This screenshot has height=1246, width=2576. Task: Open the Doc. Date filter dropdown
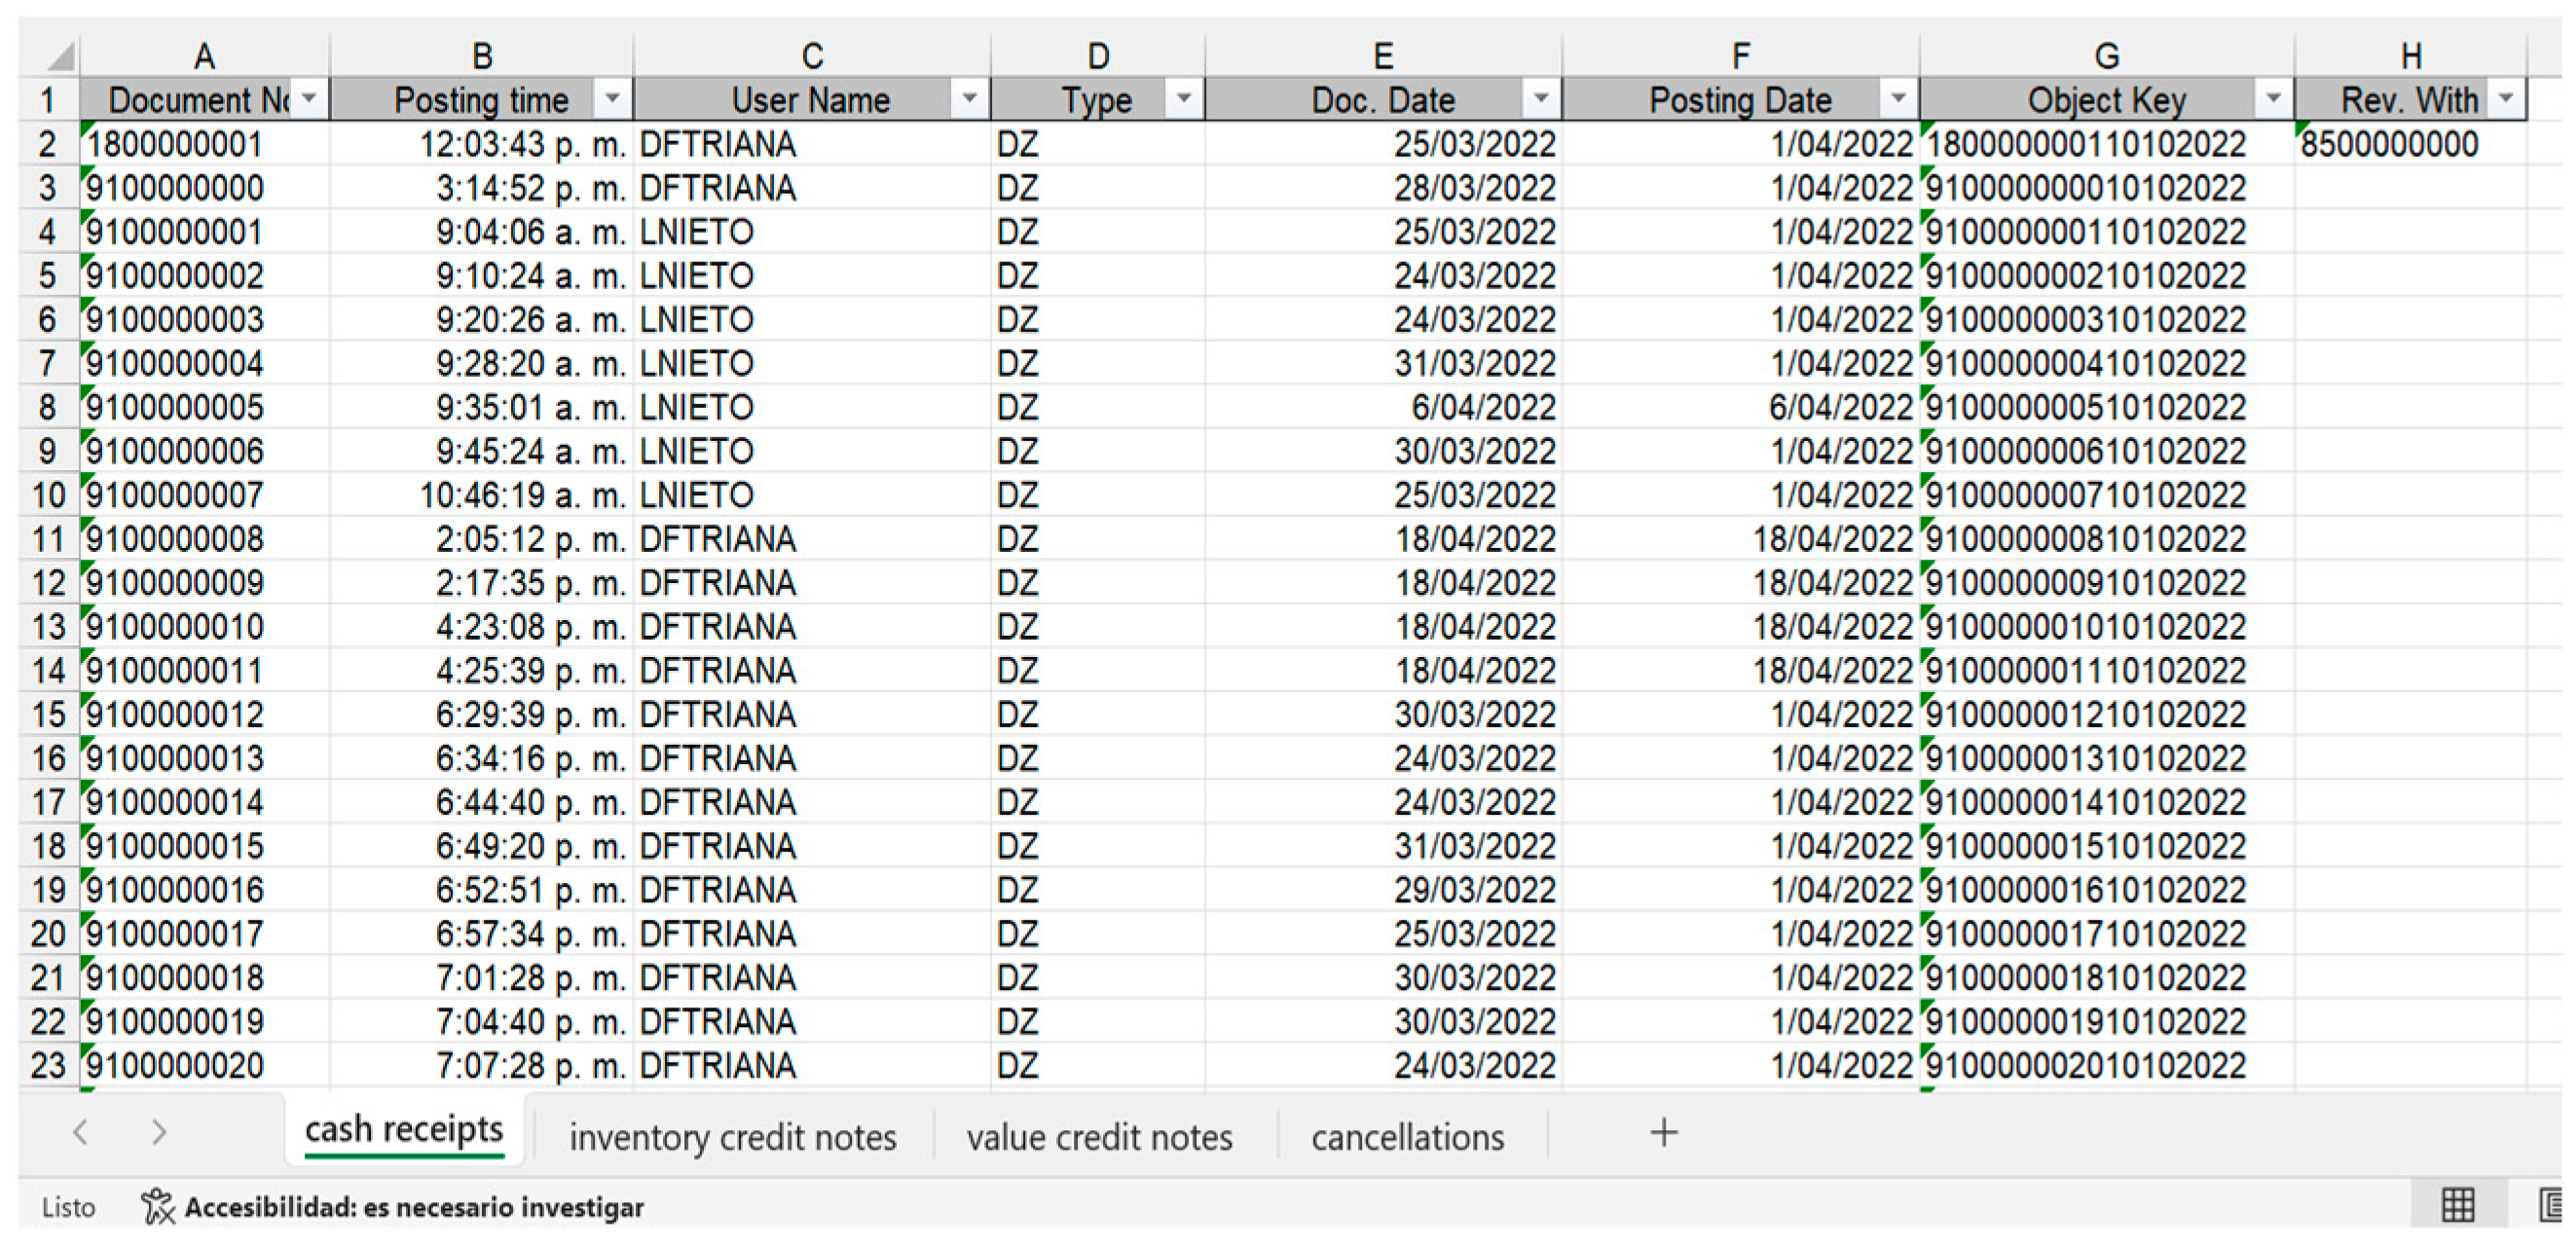point(1540,99)
